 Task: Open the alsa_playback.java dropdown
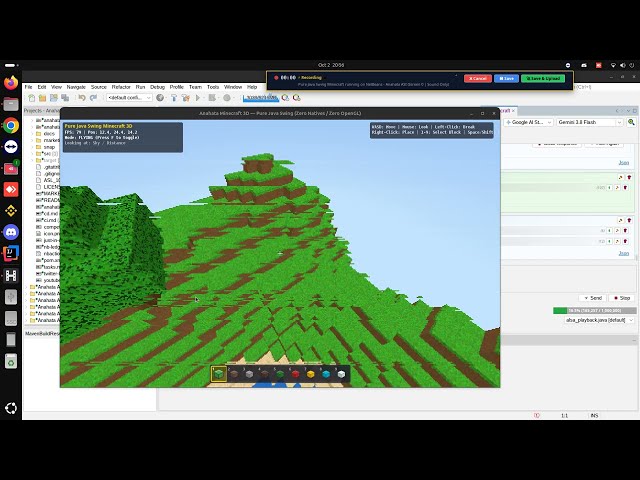click(599, 320)
